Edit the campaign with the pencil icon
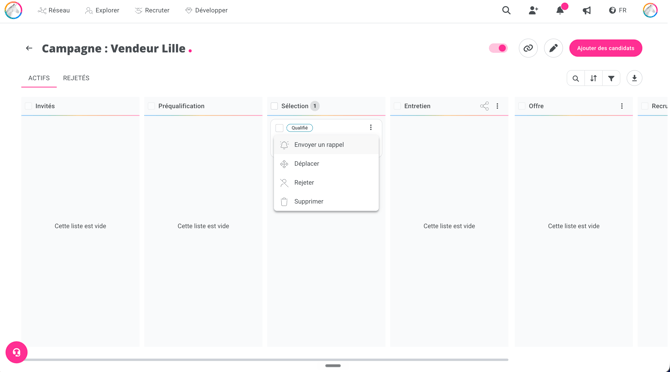670x372 pixels. (x=553, y=48)
